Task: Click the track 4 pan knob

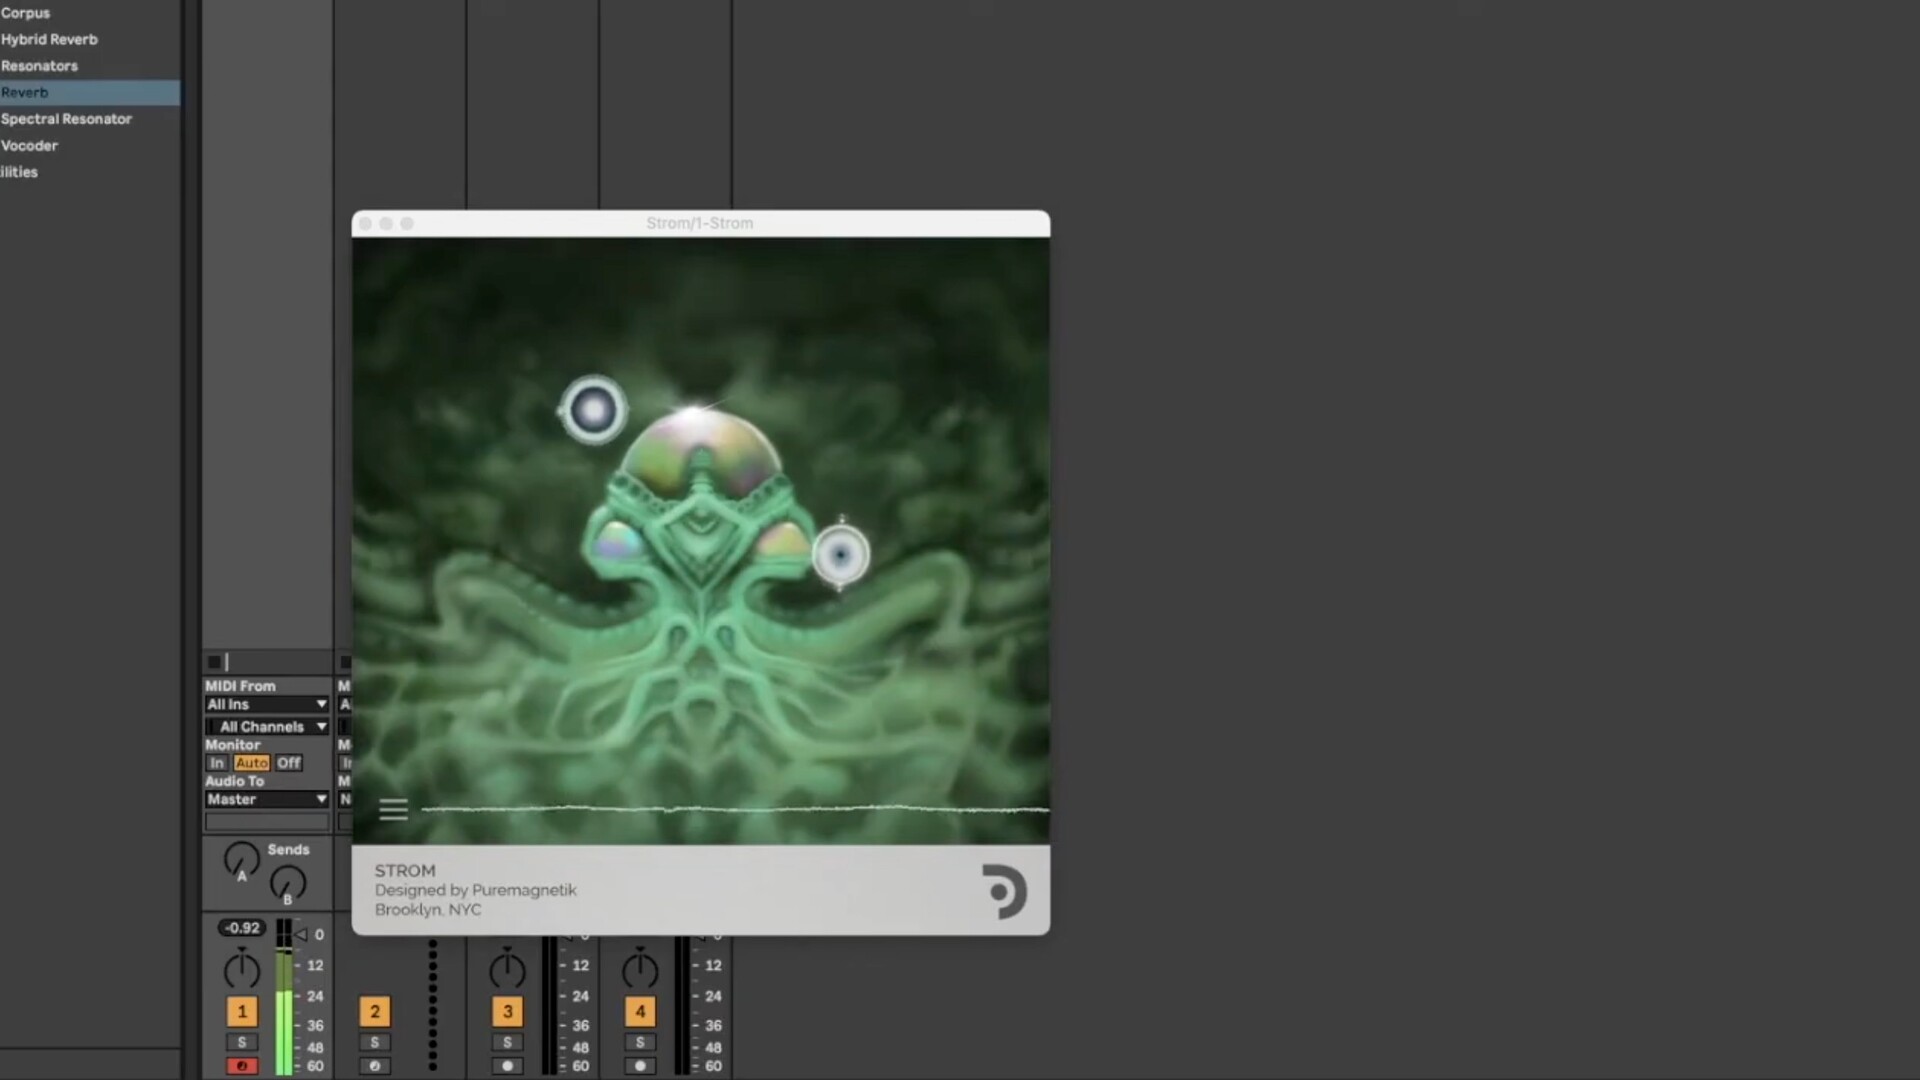Action: point(640,968)
